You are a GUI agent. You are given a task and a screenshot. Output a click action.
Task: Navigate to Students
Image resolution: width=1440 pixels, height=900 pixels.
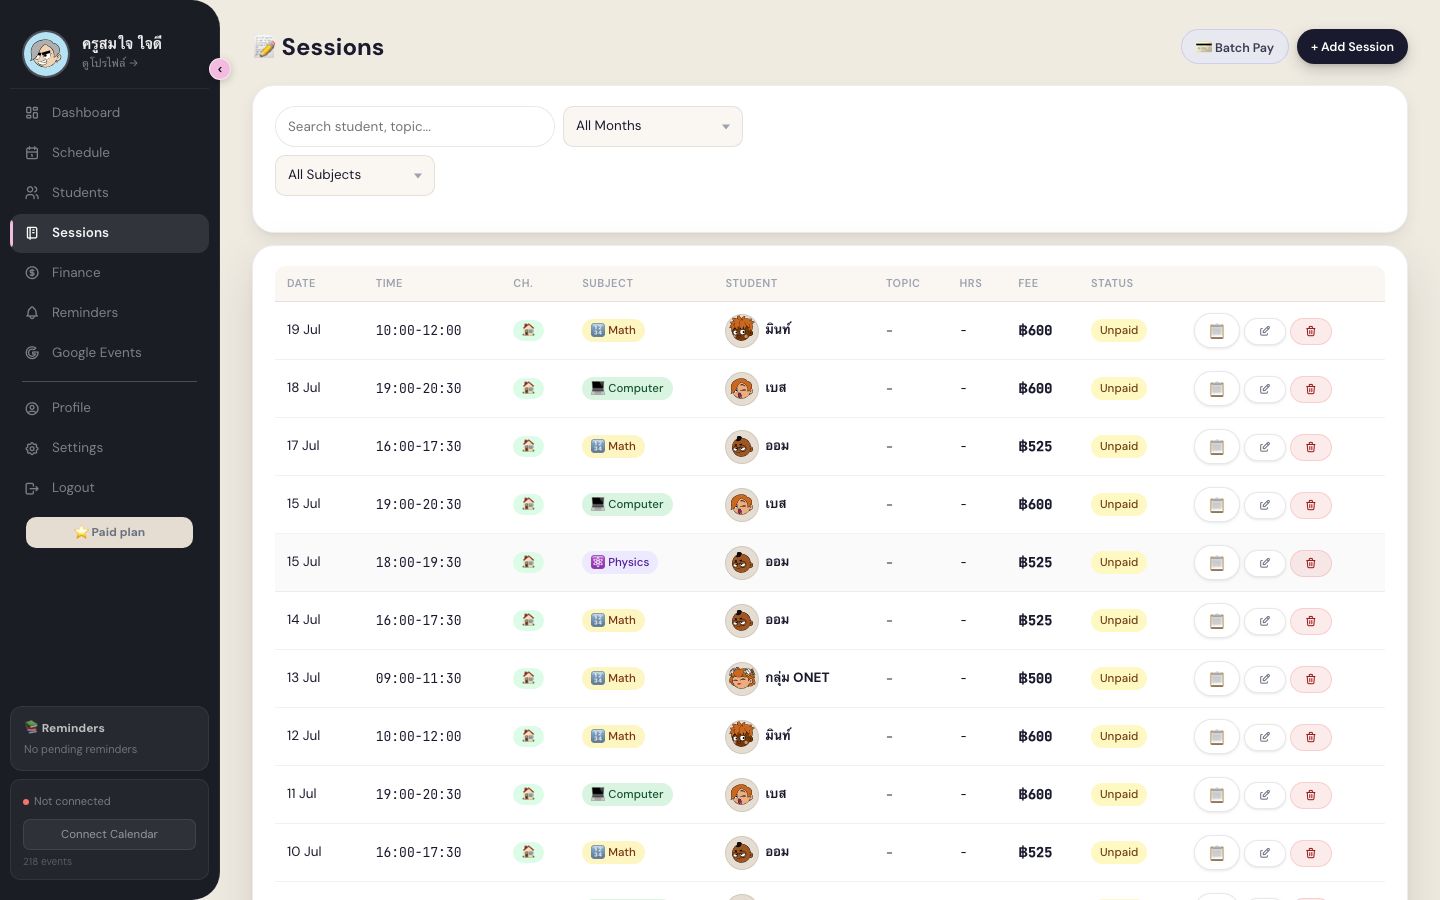pos(109,193)
